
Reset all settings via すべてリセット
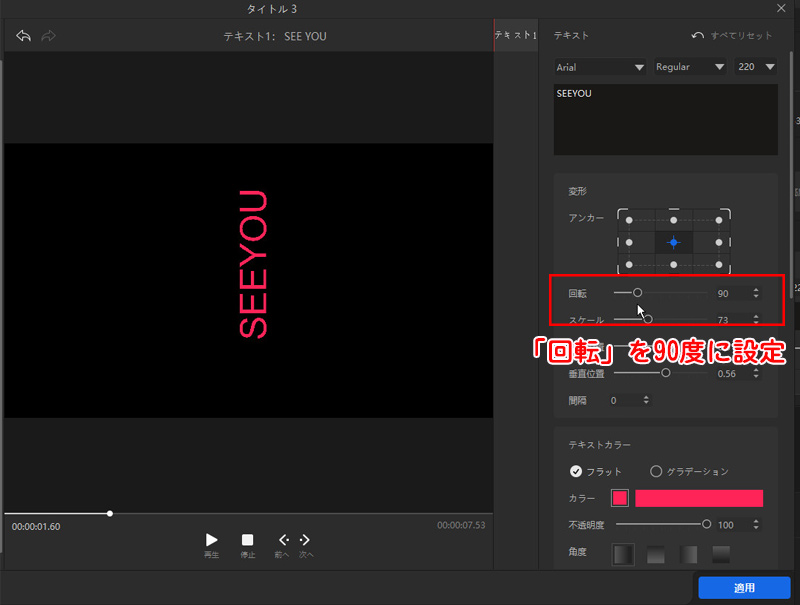click(x=740, y=34)
